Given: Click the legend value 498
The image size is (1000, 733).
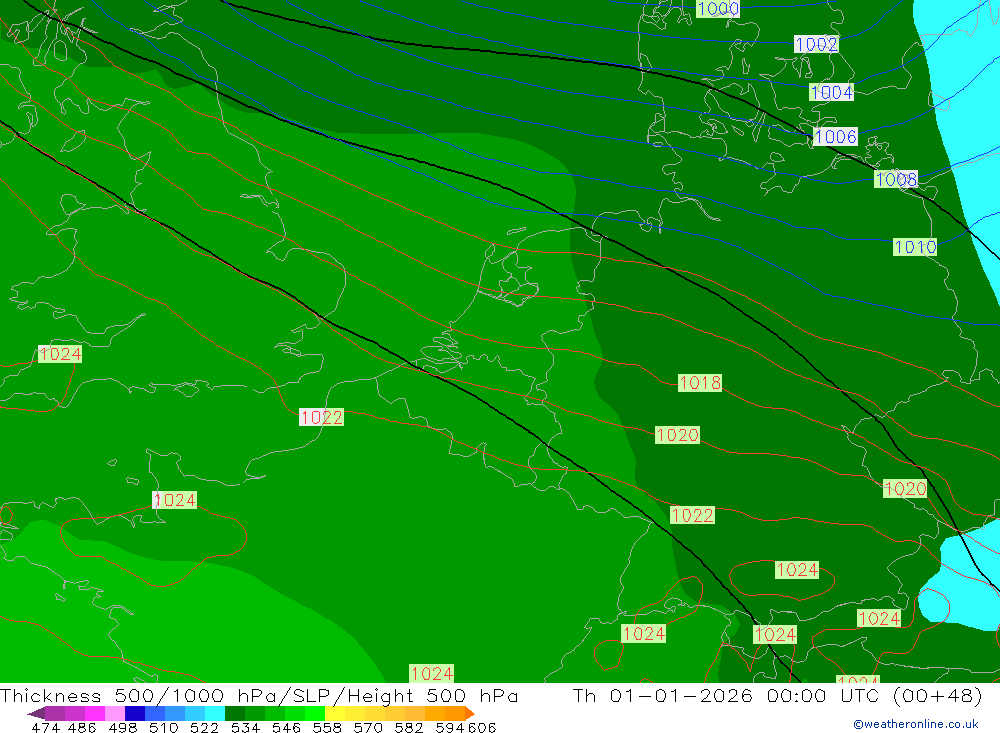Looking at the screenshot, I should pos(123,727).
